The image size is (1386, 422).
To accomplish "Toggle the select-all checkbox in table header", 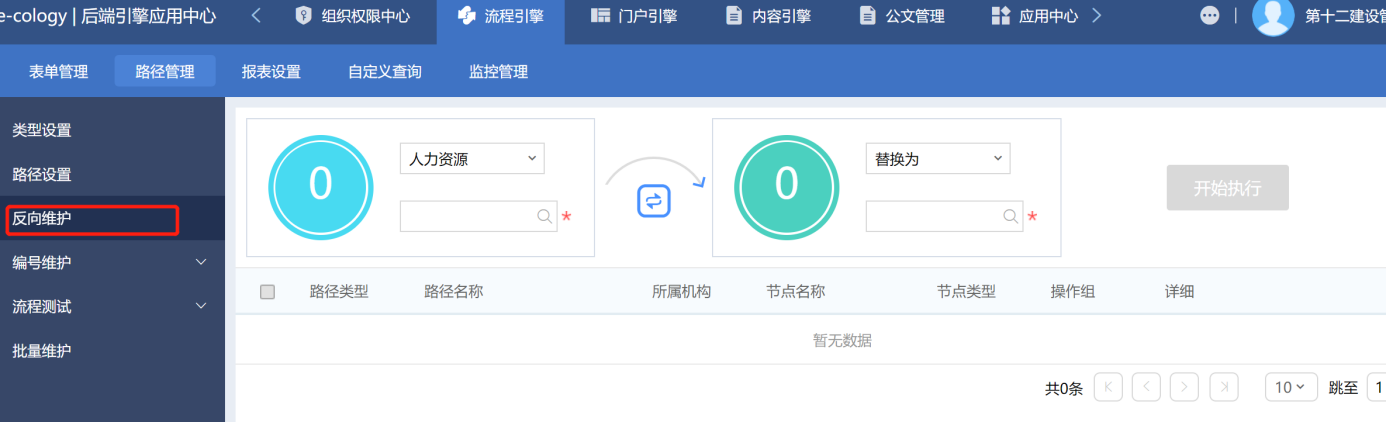I will [x=267, y=292].
